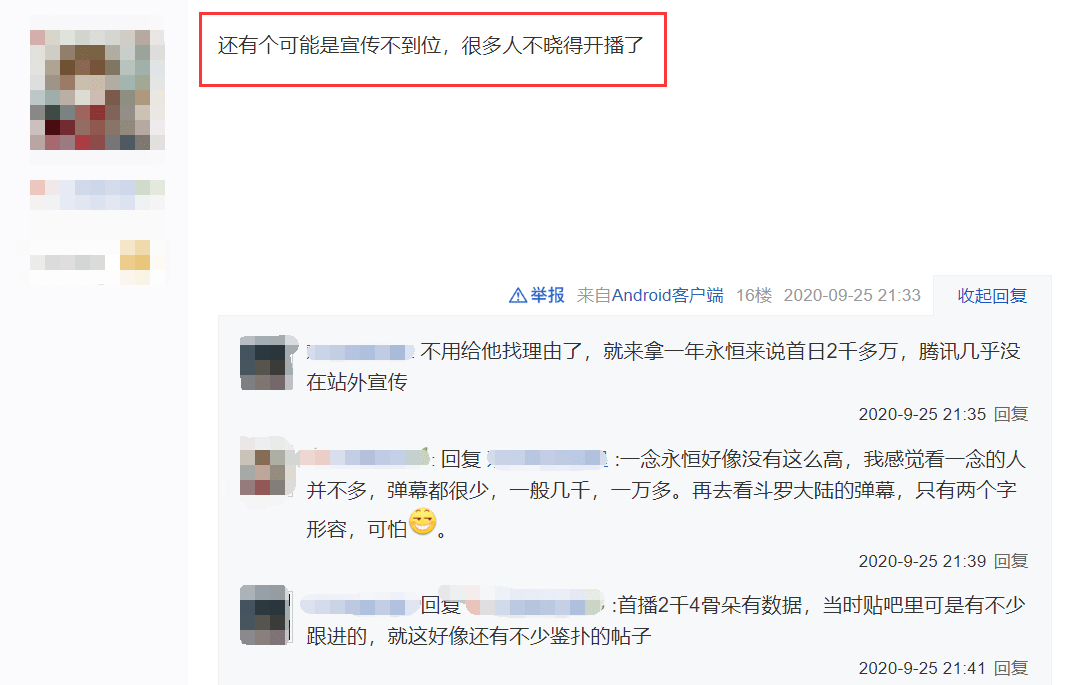Click the first replier's blurred username
Screen dimensions: 1065x685
click(360, 352)
